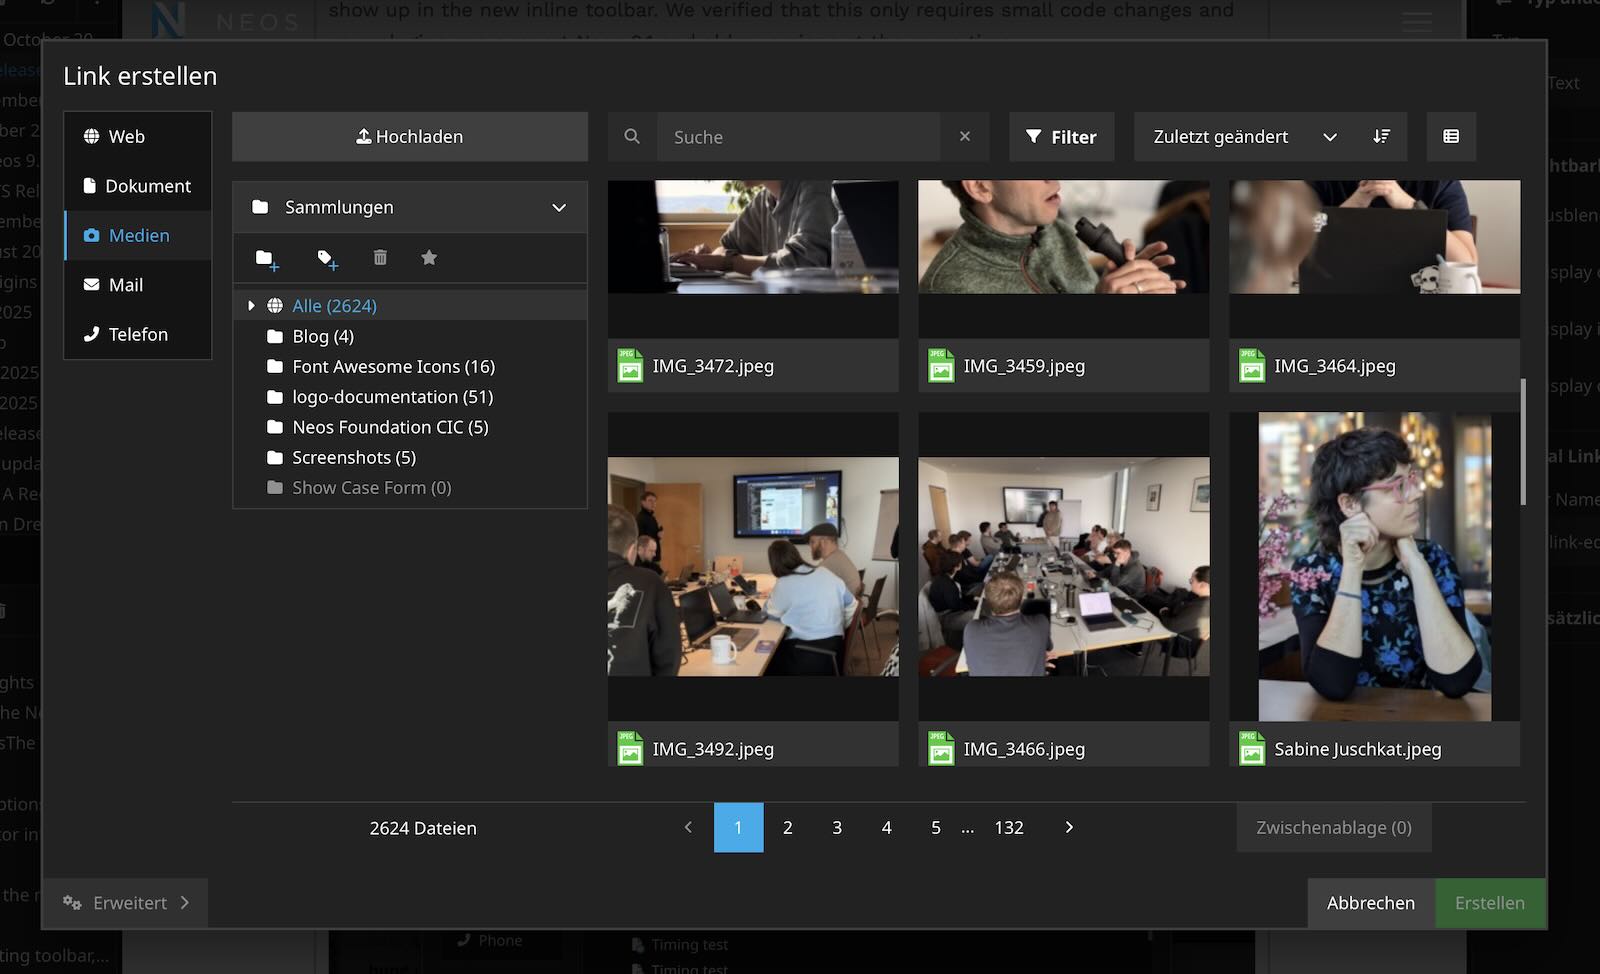Toggle the sort direction icon
Viewport: 1600px width, 974px height.
(1381, 137)
